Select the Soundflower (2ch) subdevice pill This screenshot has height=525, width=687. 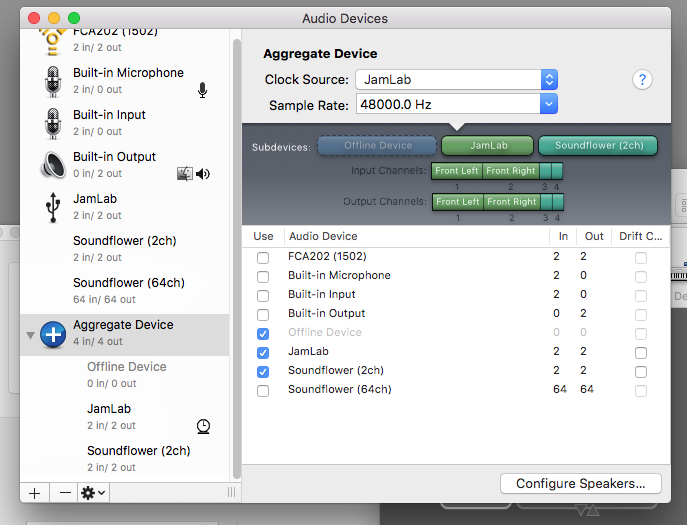[598, 145]
